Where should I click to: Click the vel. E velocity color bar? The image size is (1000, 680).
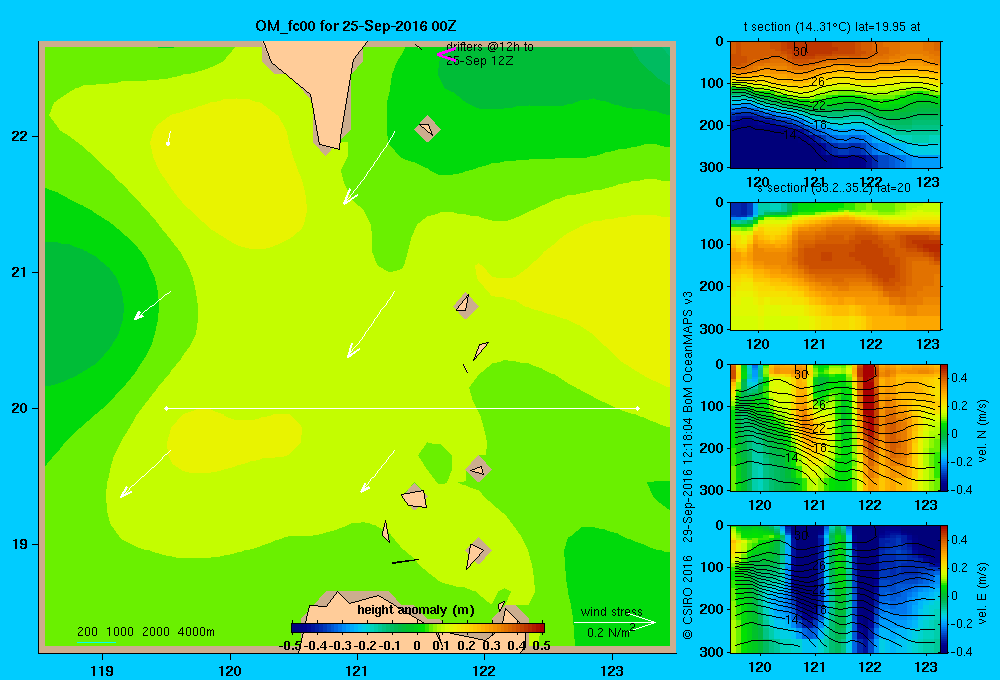click(x=945, y=588)
